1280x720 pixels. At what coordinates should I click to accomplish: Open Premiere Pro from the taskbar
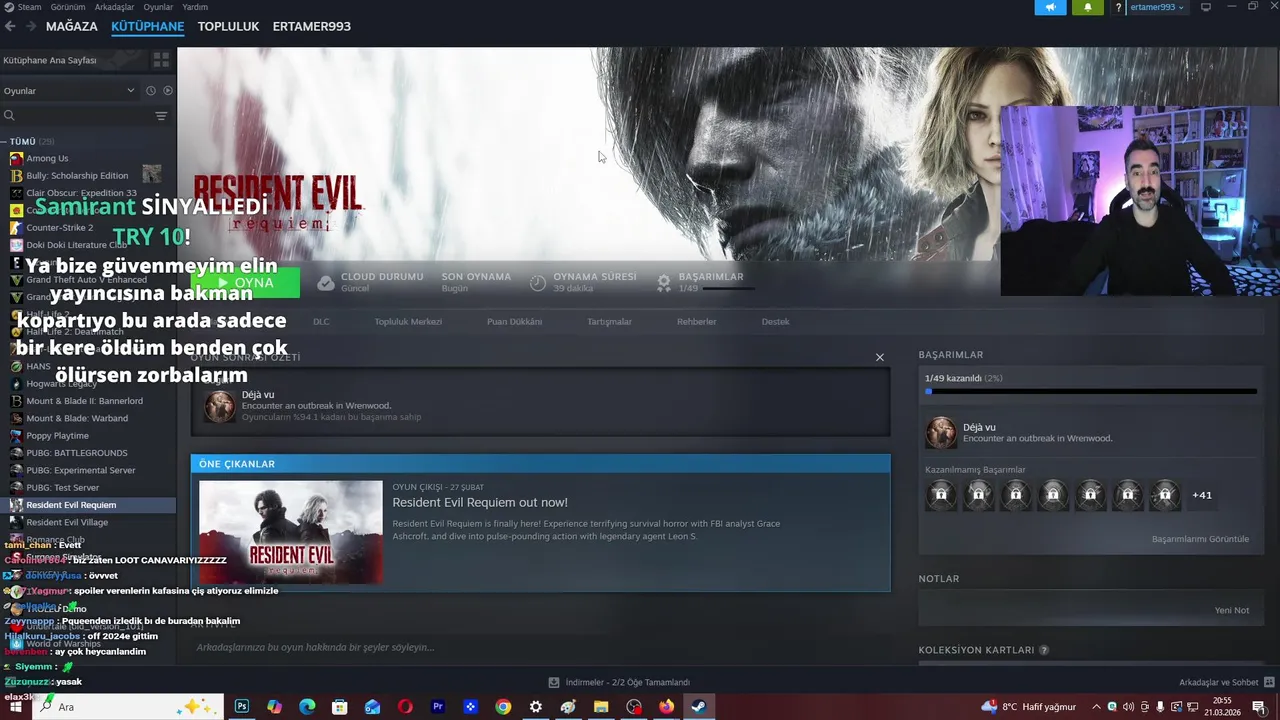click(x=437, y=707)
